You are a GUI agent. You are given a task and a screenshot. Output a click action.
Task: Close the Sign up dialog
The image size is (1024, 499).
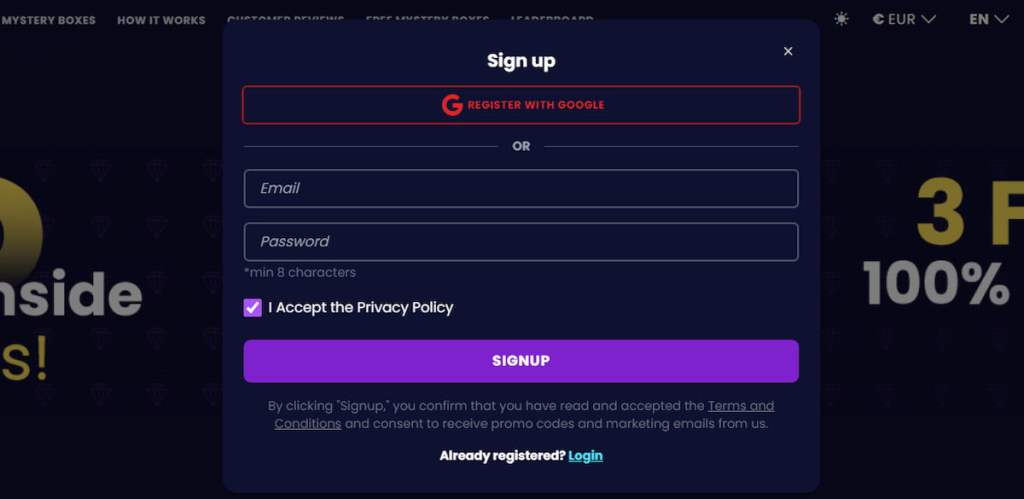788,51
